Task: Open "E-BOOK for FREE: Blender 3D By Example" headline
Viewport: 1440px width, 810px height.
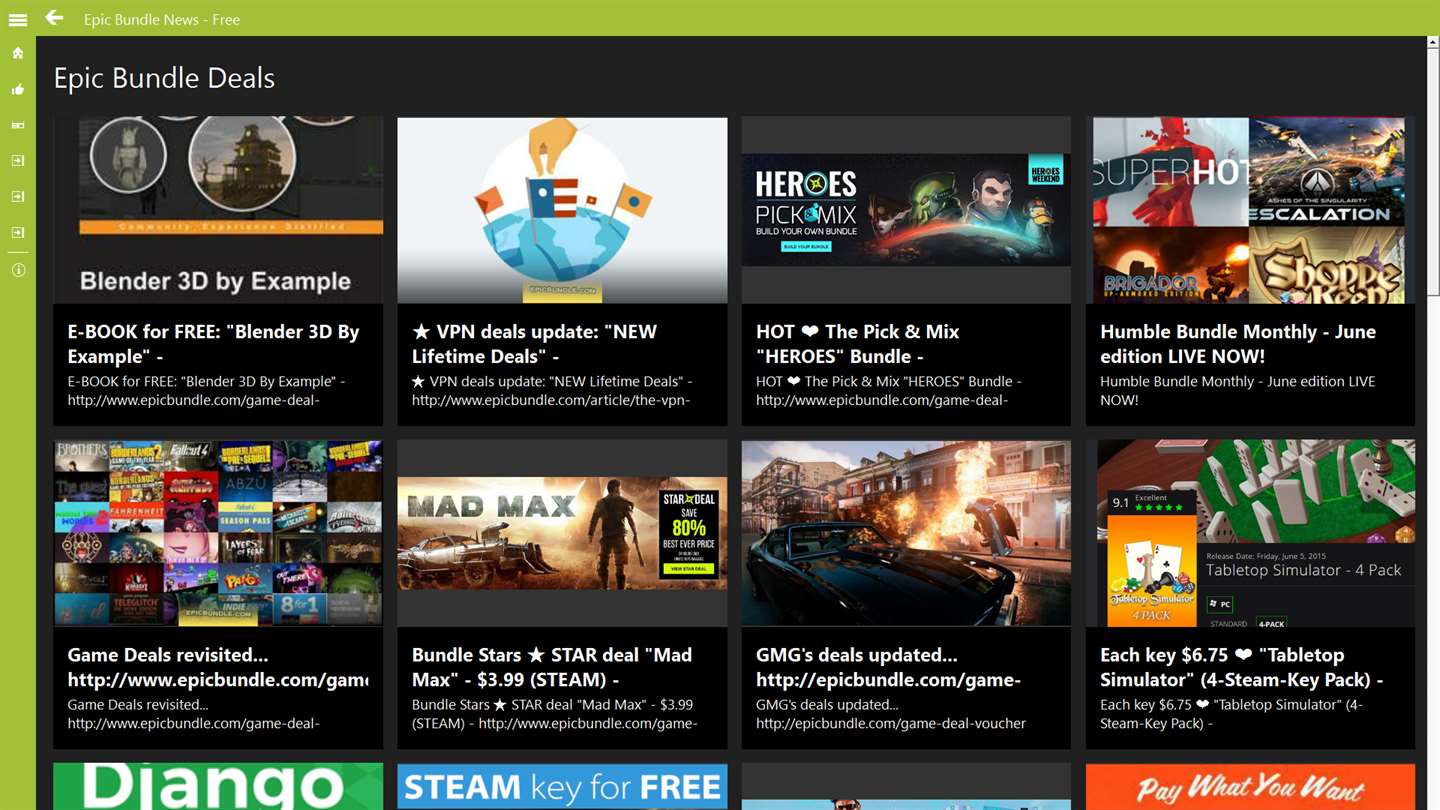Action: [214, 344]
